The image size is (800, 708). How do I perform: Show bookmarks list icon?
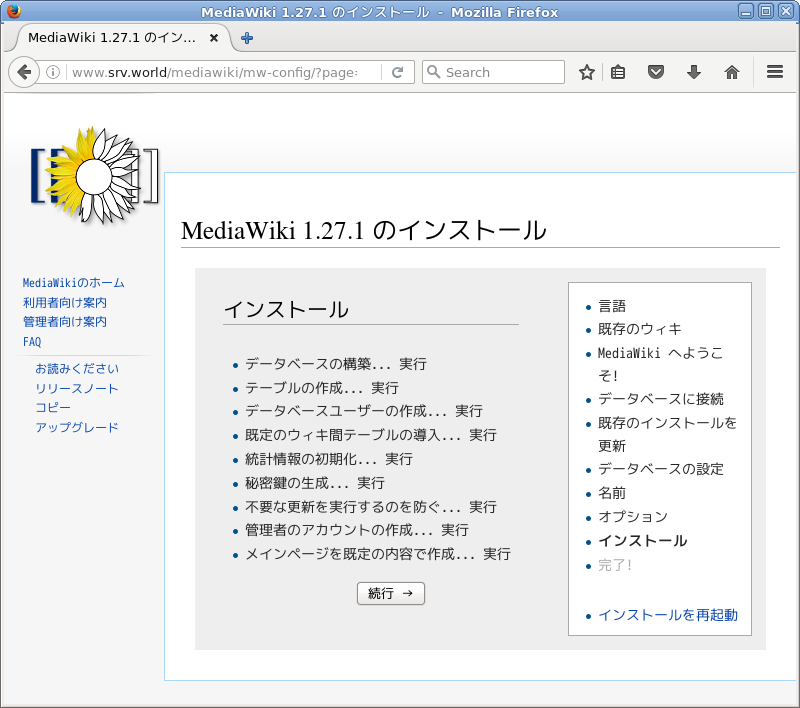point(618,72)
